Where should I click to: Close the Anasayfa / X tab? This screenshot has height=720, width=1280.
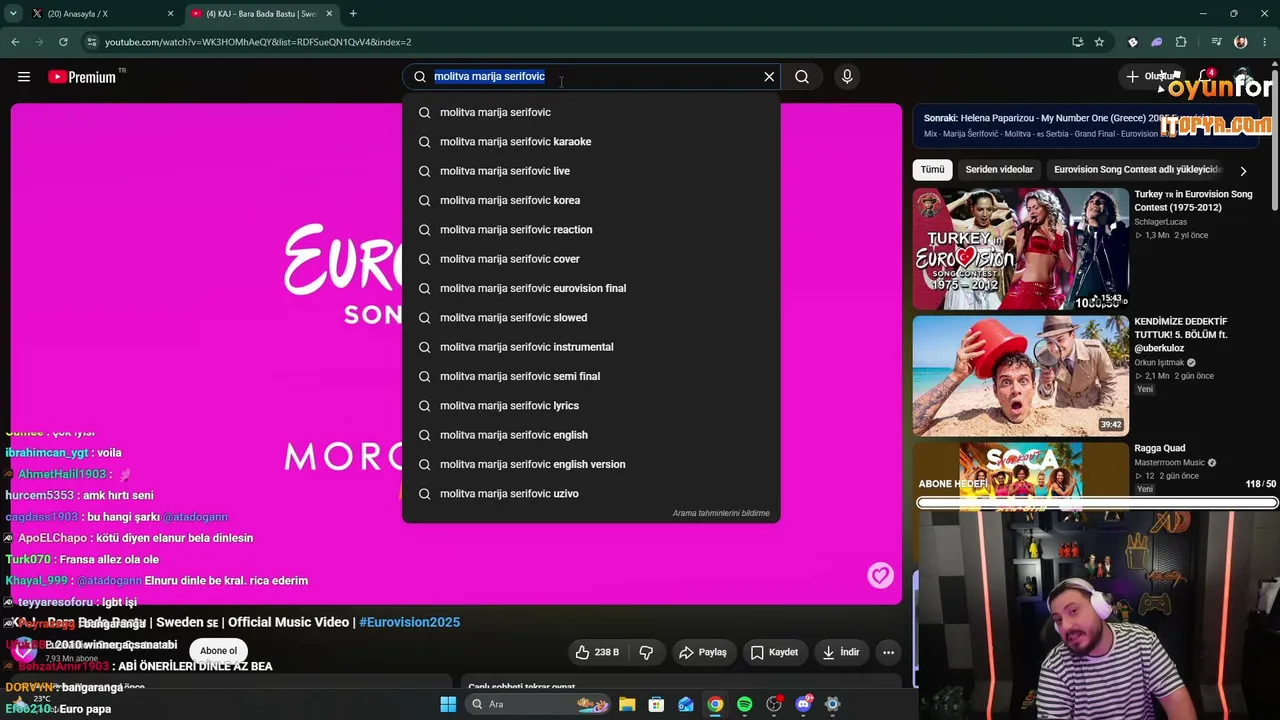(171, 14)
